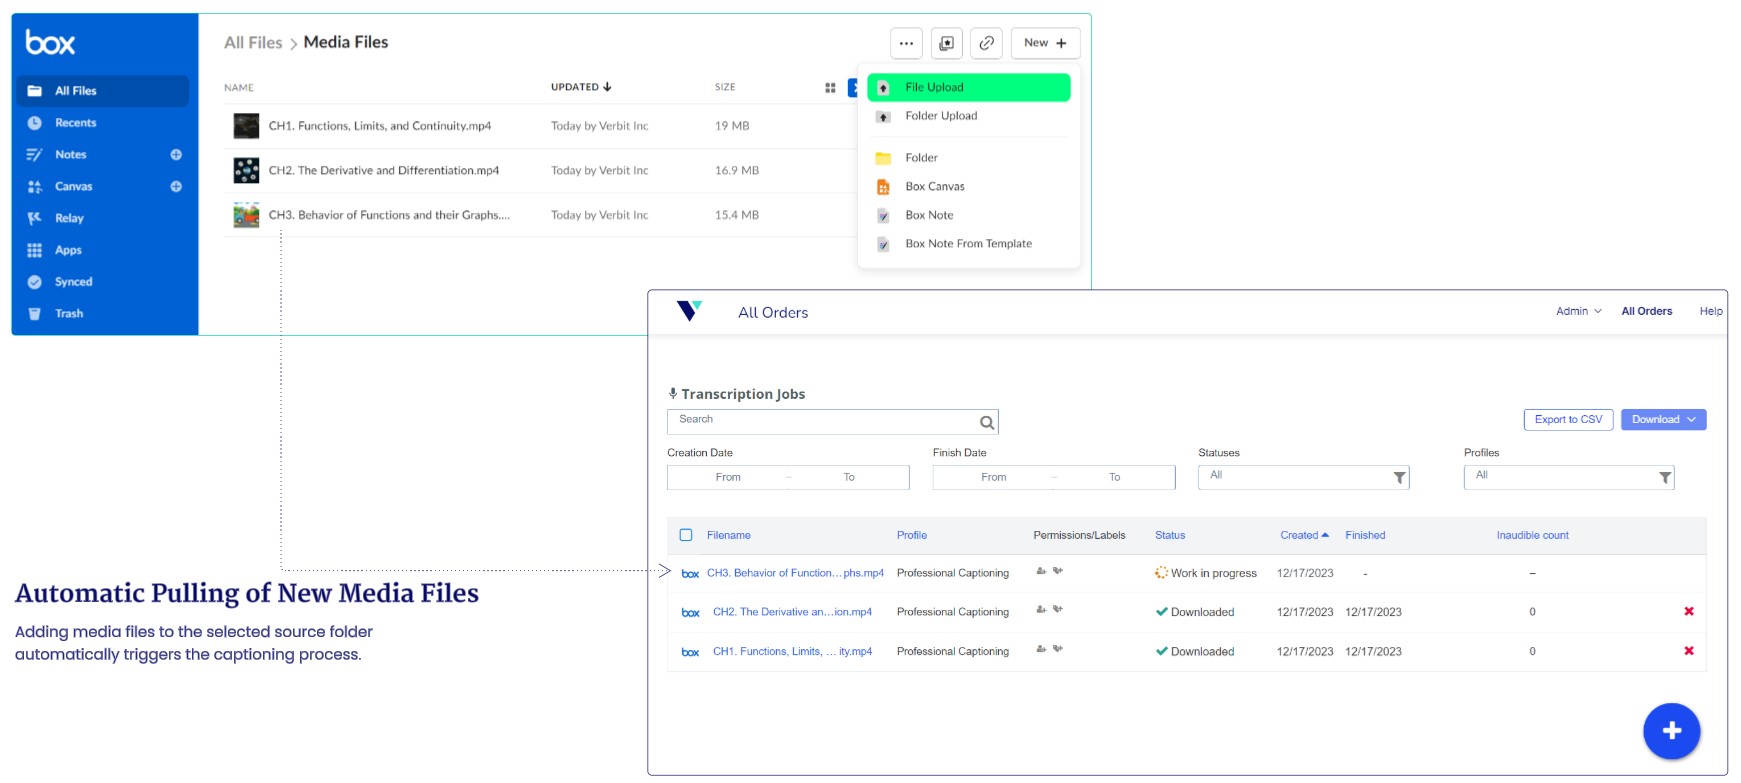Image resolution: width=1741 pixels, height=783 pixels.
Task: Click the copy shared link icon
Action: click(x=986, y=43)
